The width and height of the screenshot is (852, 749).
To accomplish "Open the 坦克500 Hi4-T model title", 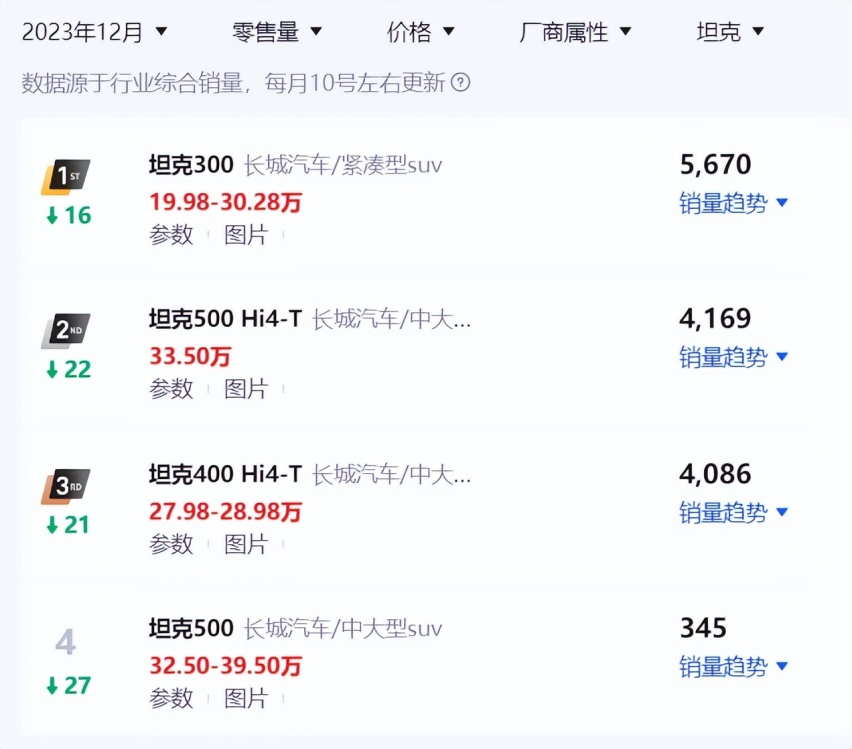I will coord(225,319).
